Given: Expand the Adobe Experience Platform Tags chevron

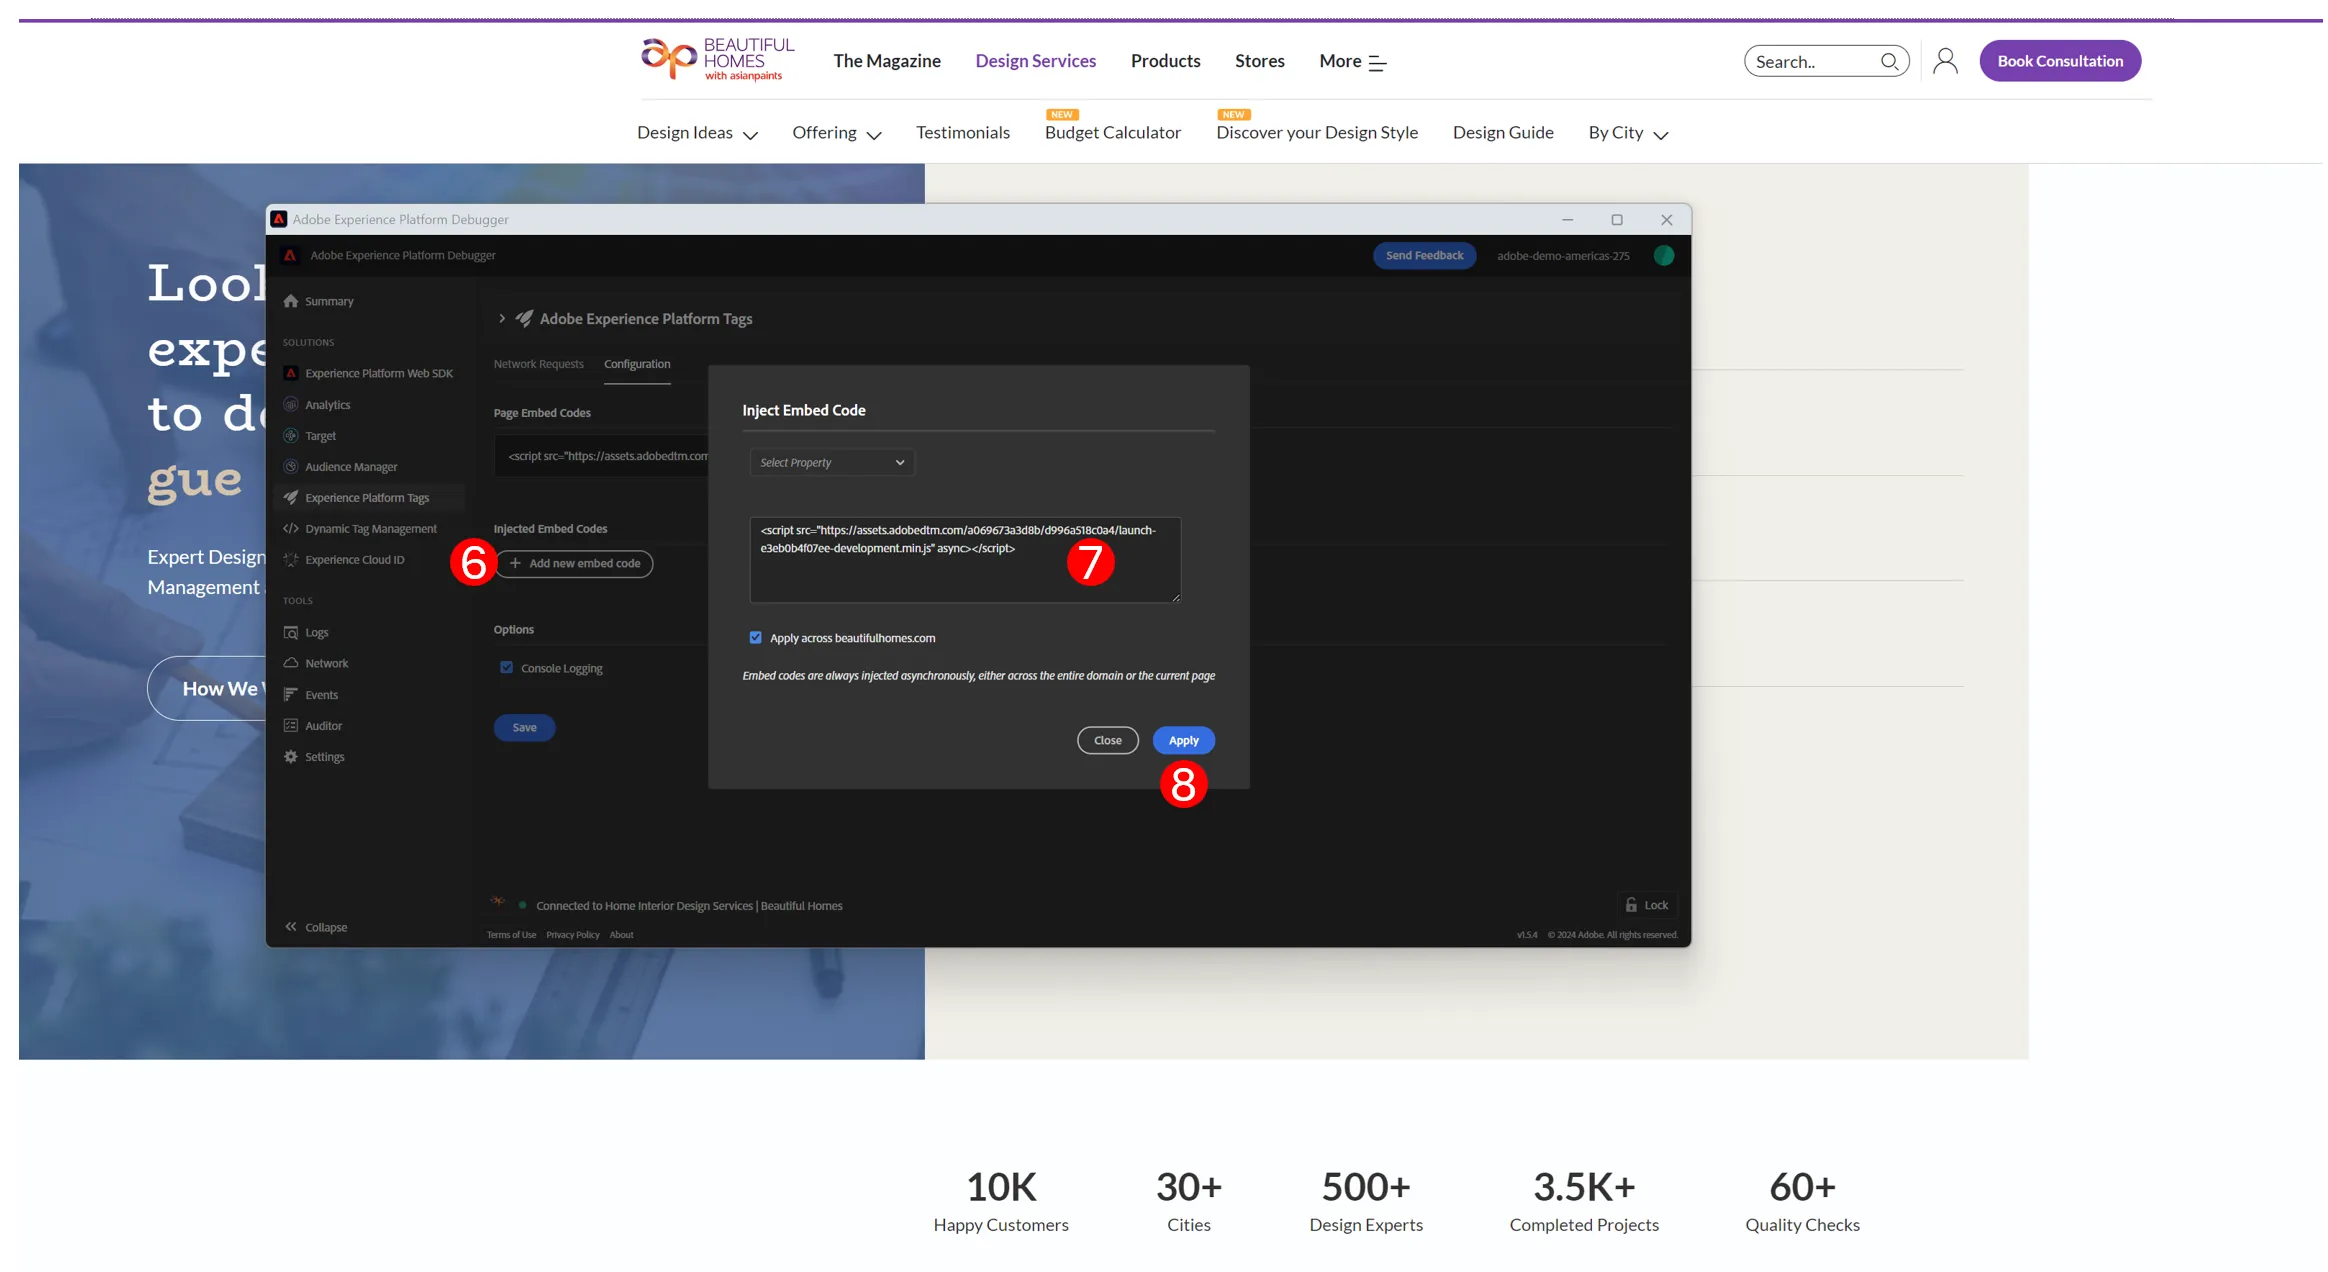Looking at the screenshot, I should click(x=502, y=318).
